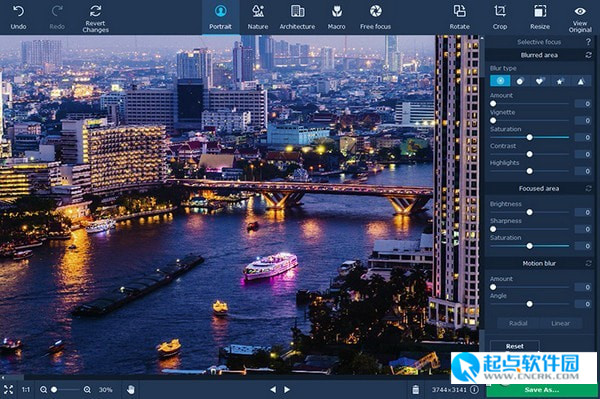Click the Blurred area Amount value field

[583, 104]
